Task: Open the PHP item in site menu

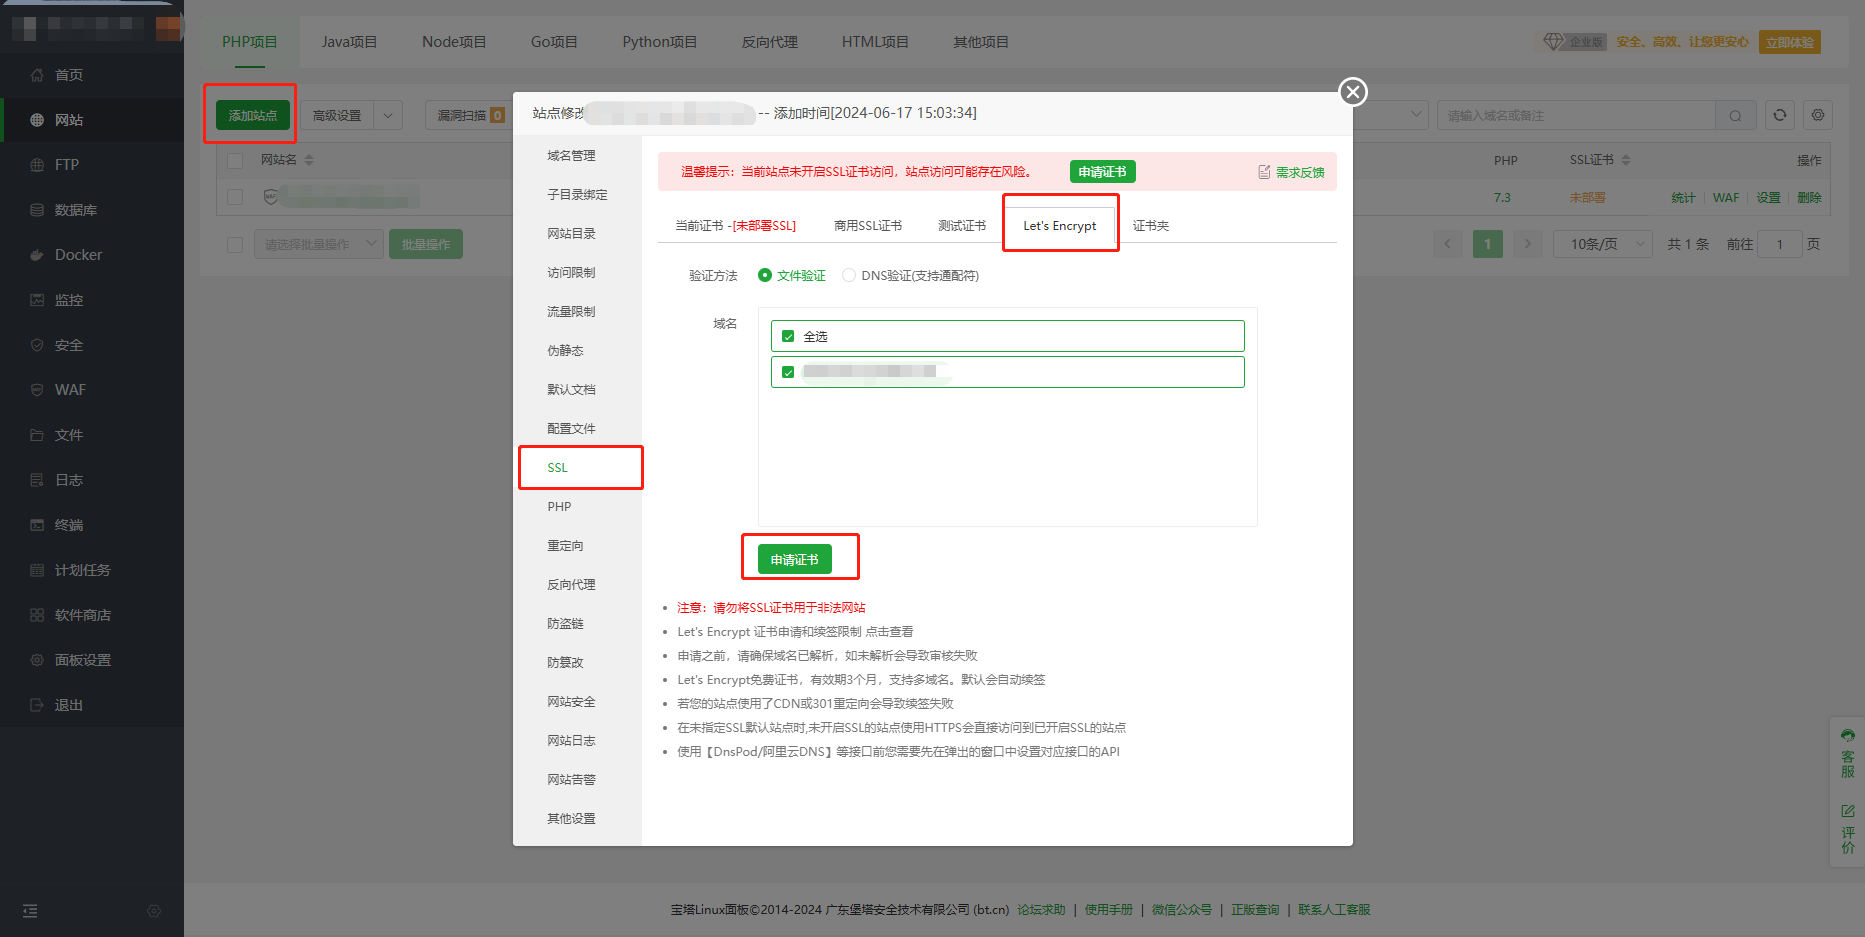Action: [559, 507]
